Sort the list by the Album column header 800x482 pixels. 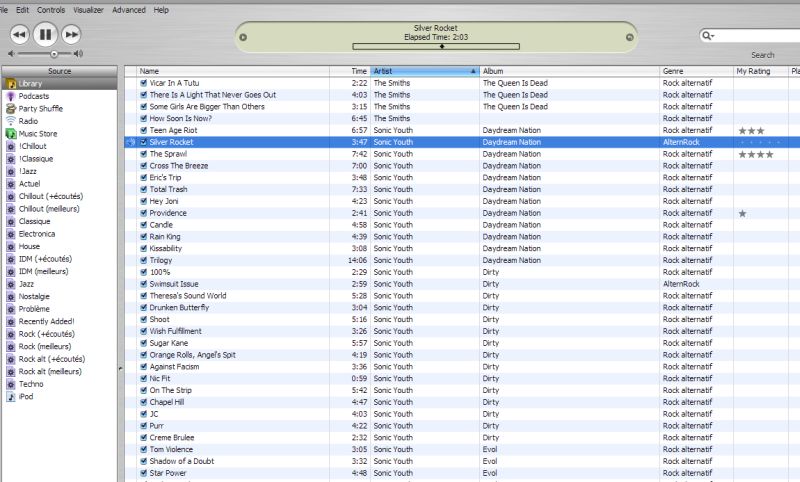coord(568,71)
